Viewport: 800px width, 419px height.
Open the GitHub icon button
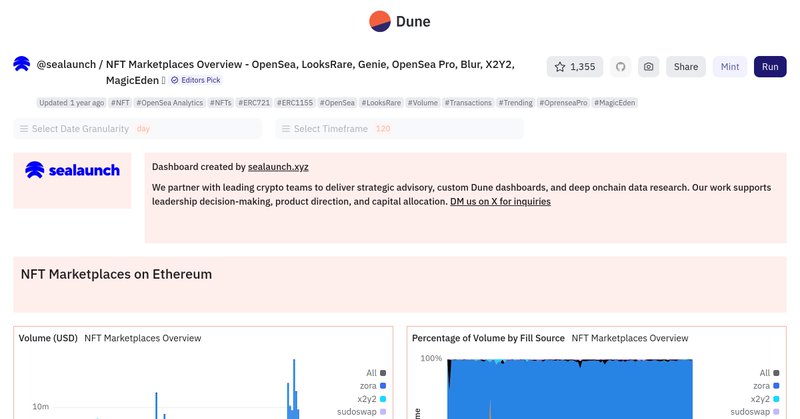[620, 67]
